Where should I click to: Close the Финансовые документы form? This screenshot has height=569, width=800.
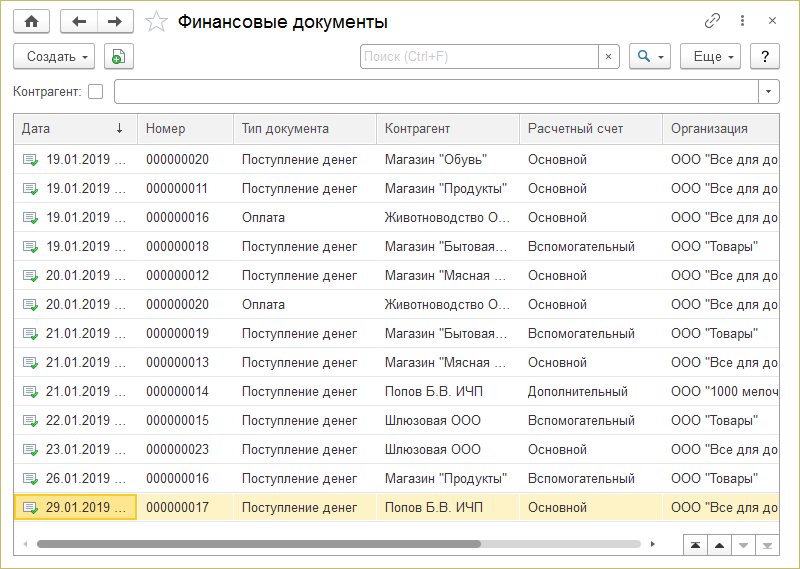point(772,21)
